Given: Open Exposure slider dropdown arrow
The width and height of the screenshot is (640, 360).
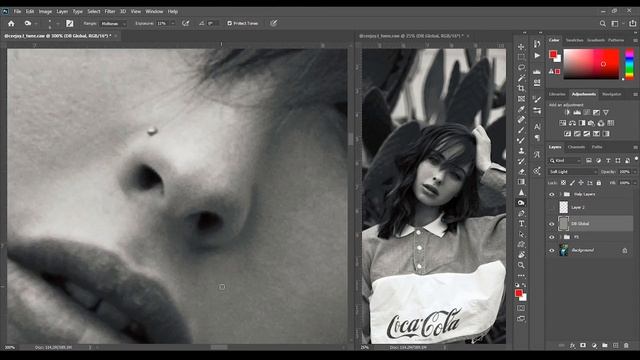Looking at the screenshot, I should pyautogui.click(x=173, y=24).
